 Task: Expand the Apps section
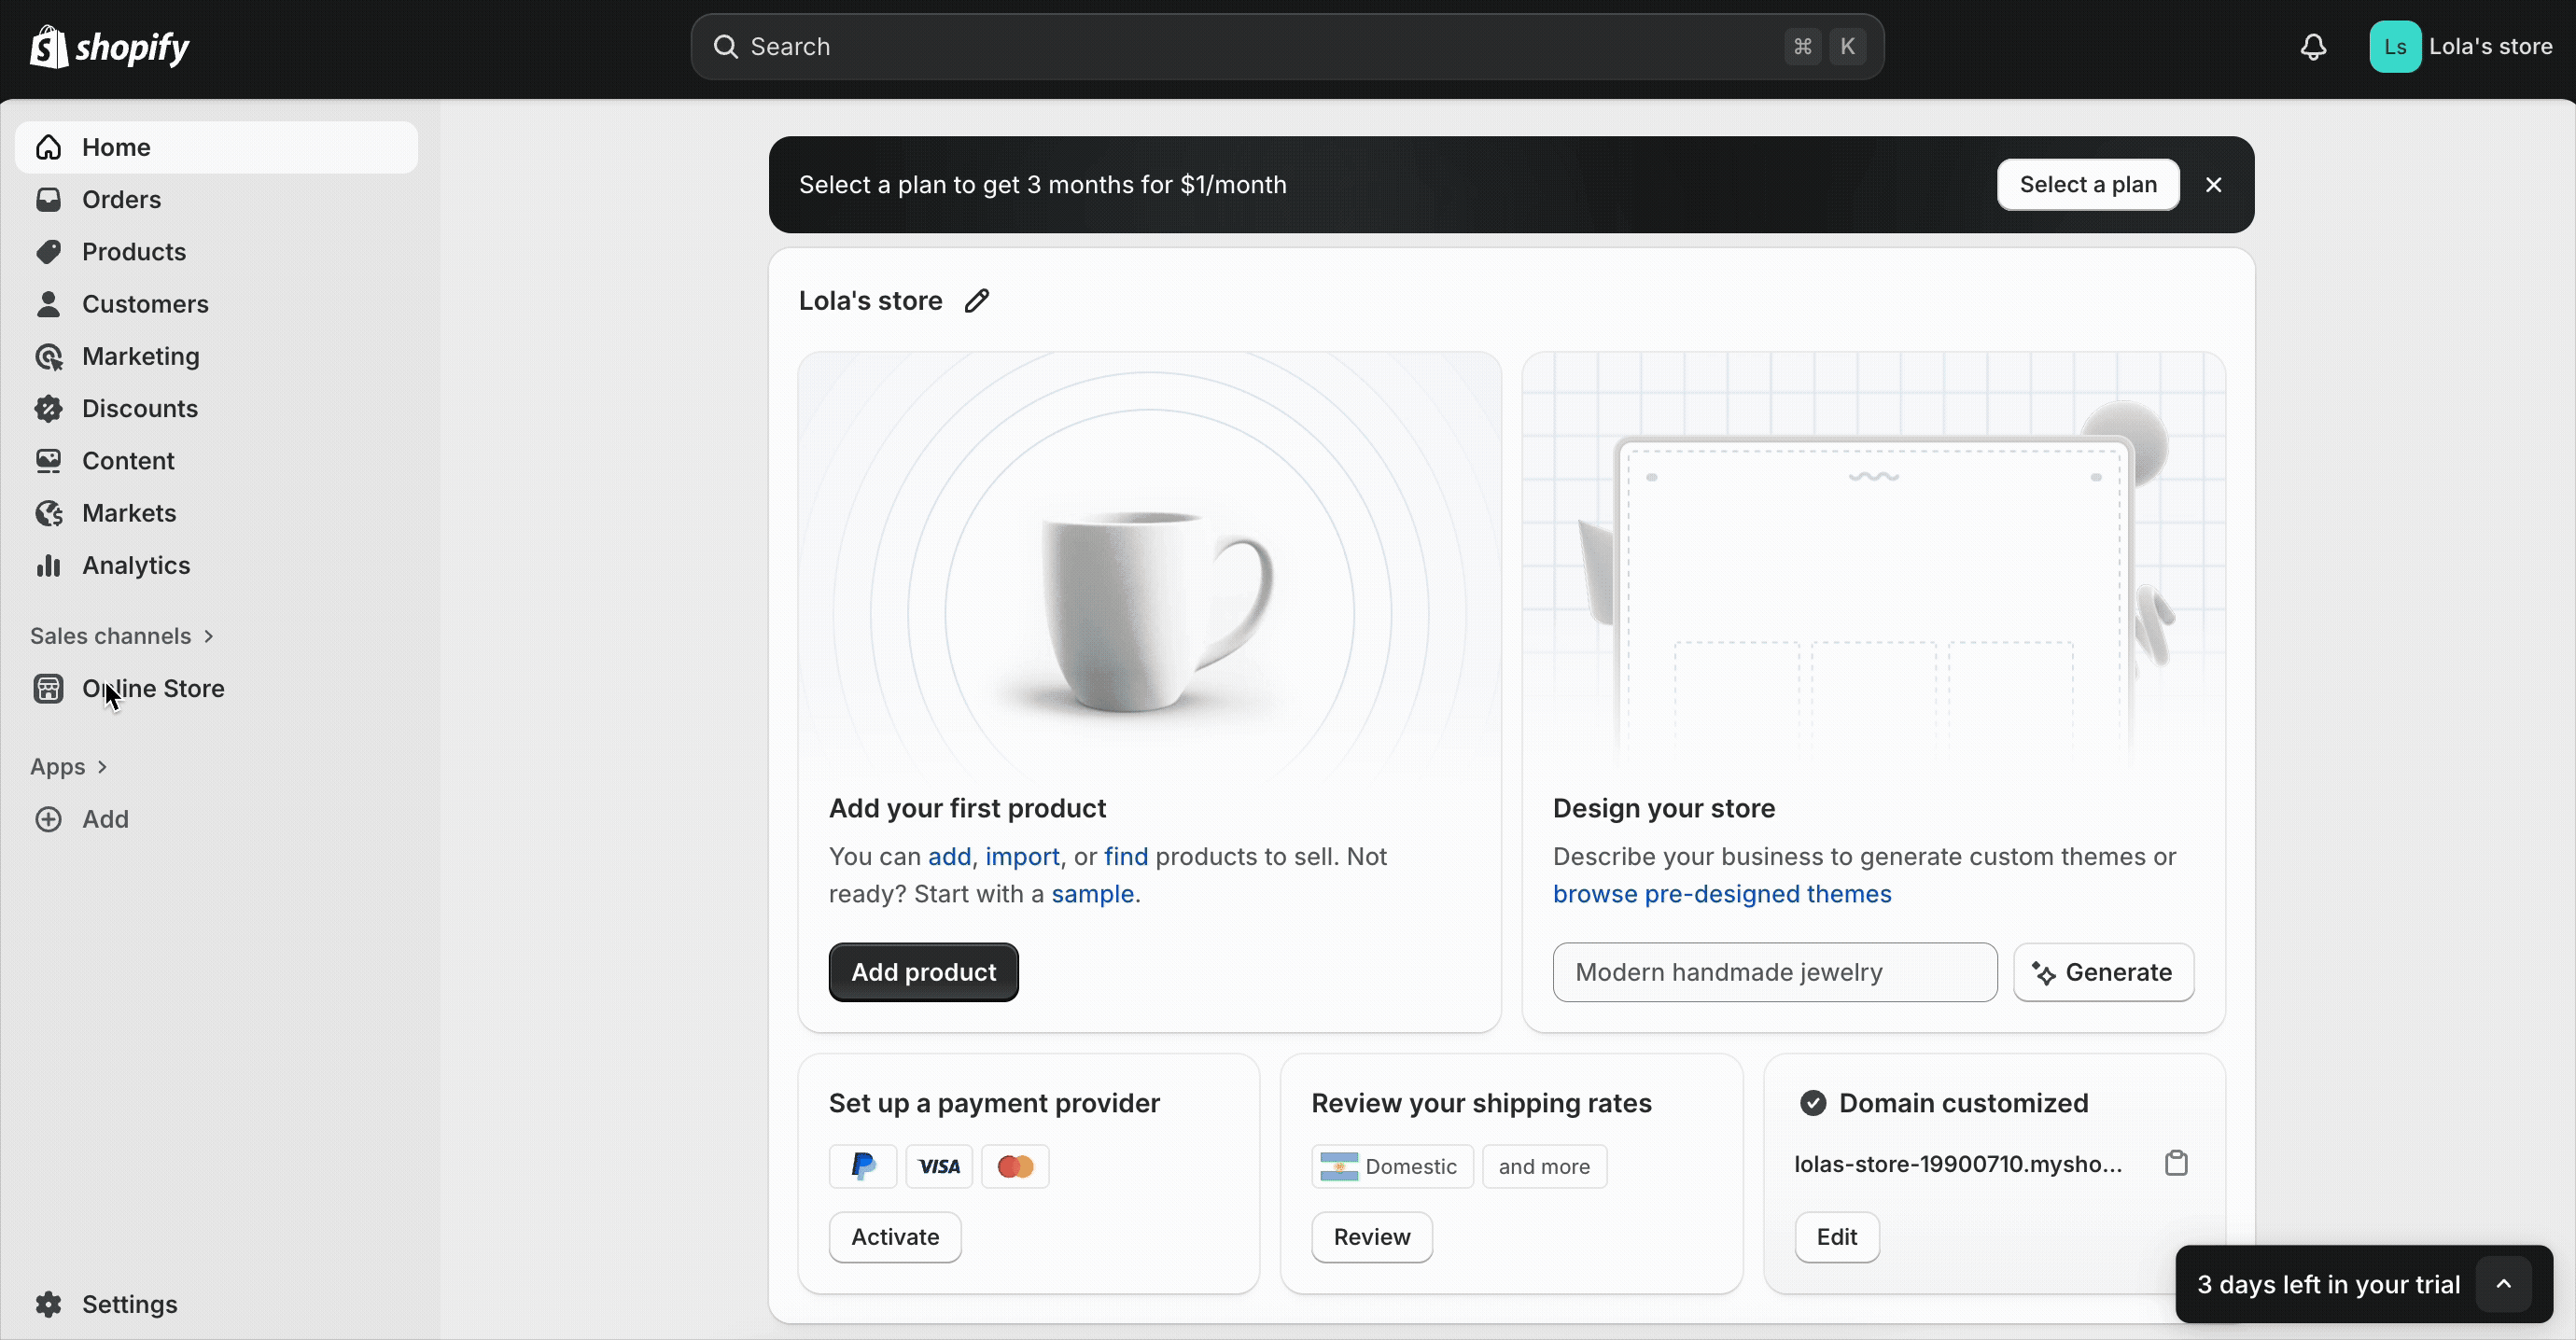point(70,766)
